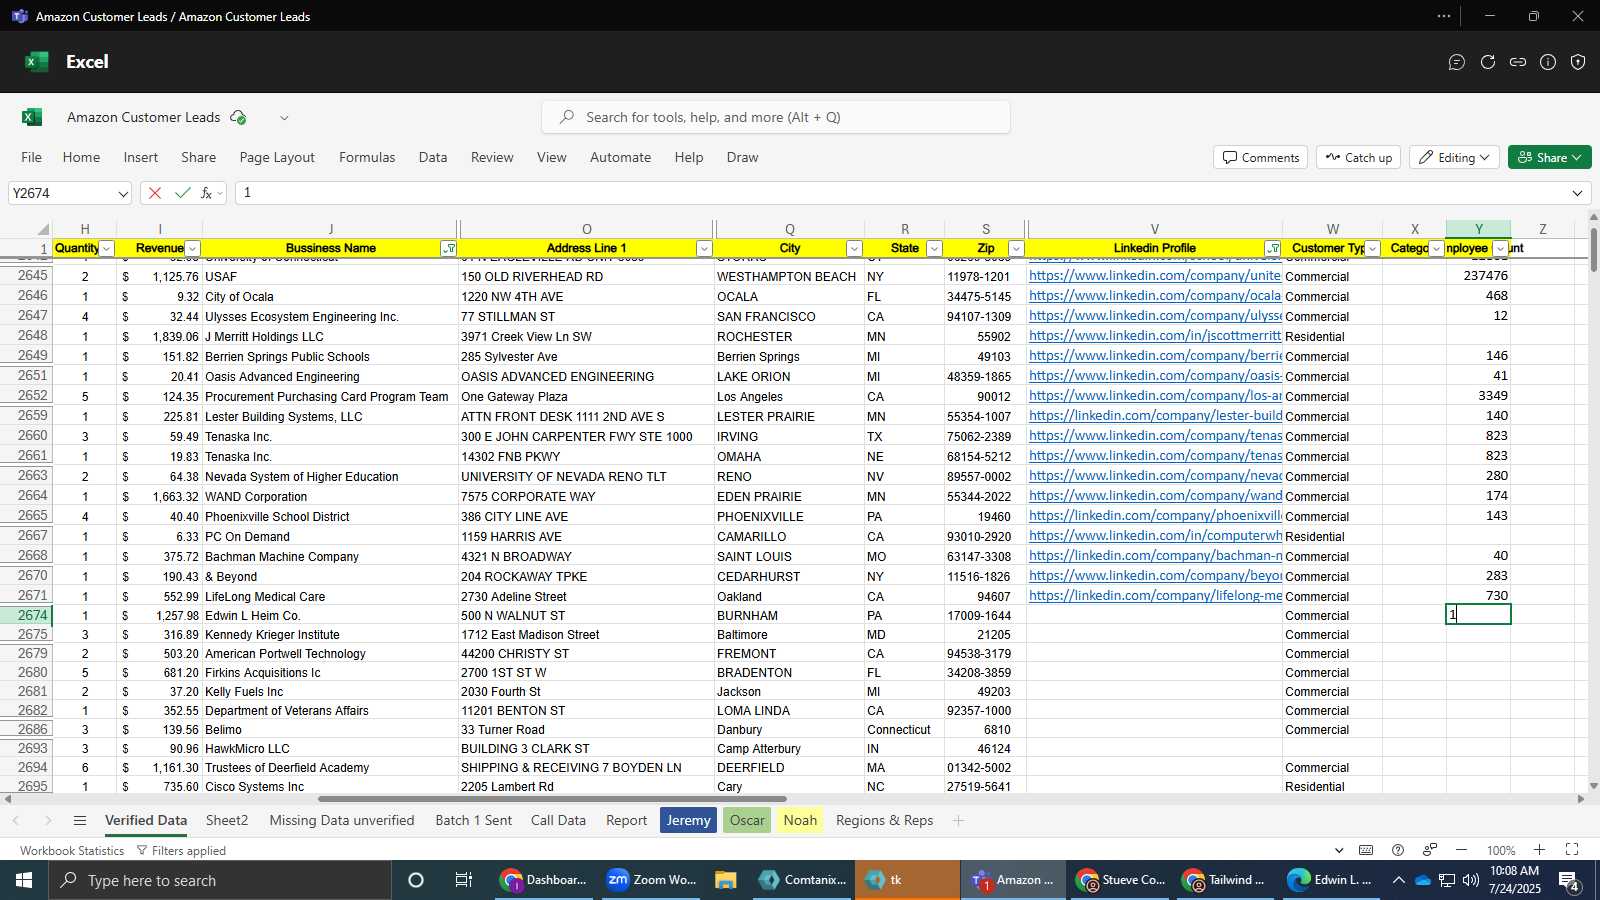Open the Lifelong Medical Care LinkedIn link
The image size is (1600, 900).
click(x=1155, y=596)
